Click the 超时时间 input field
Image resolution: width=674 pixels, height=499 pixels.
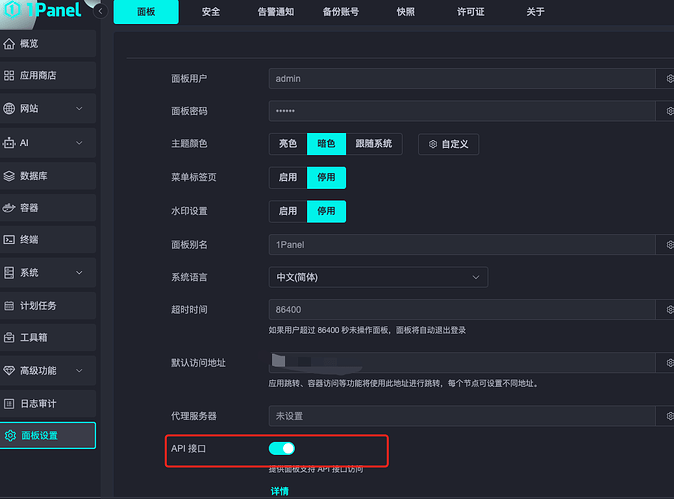tap(460, 310)
